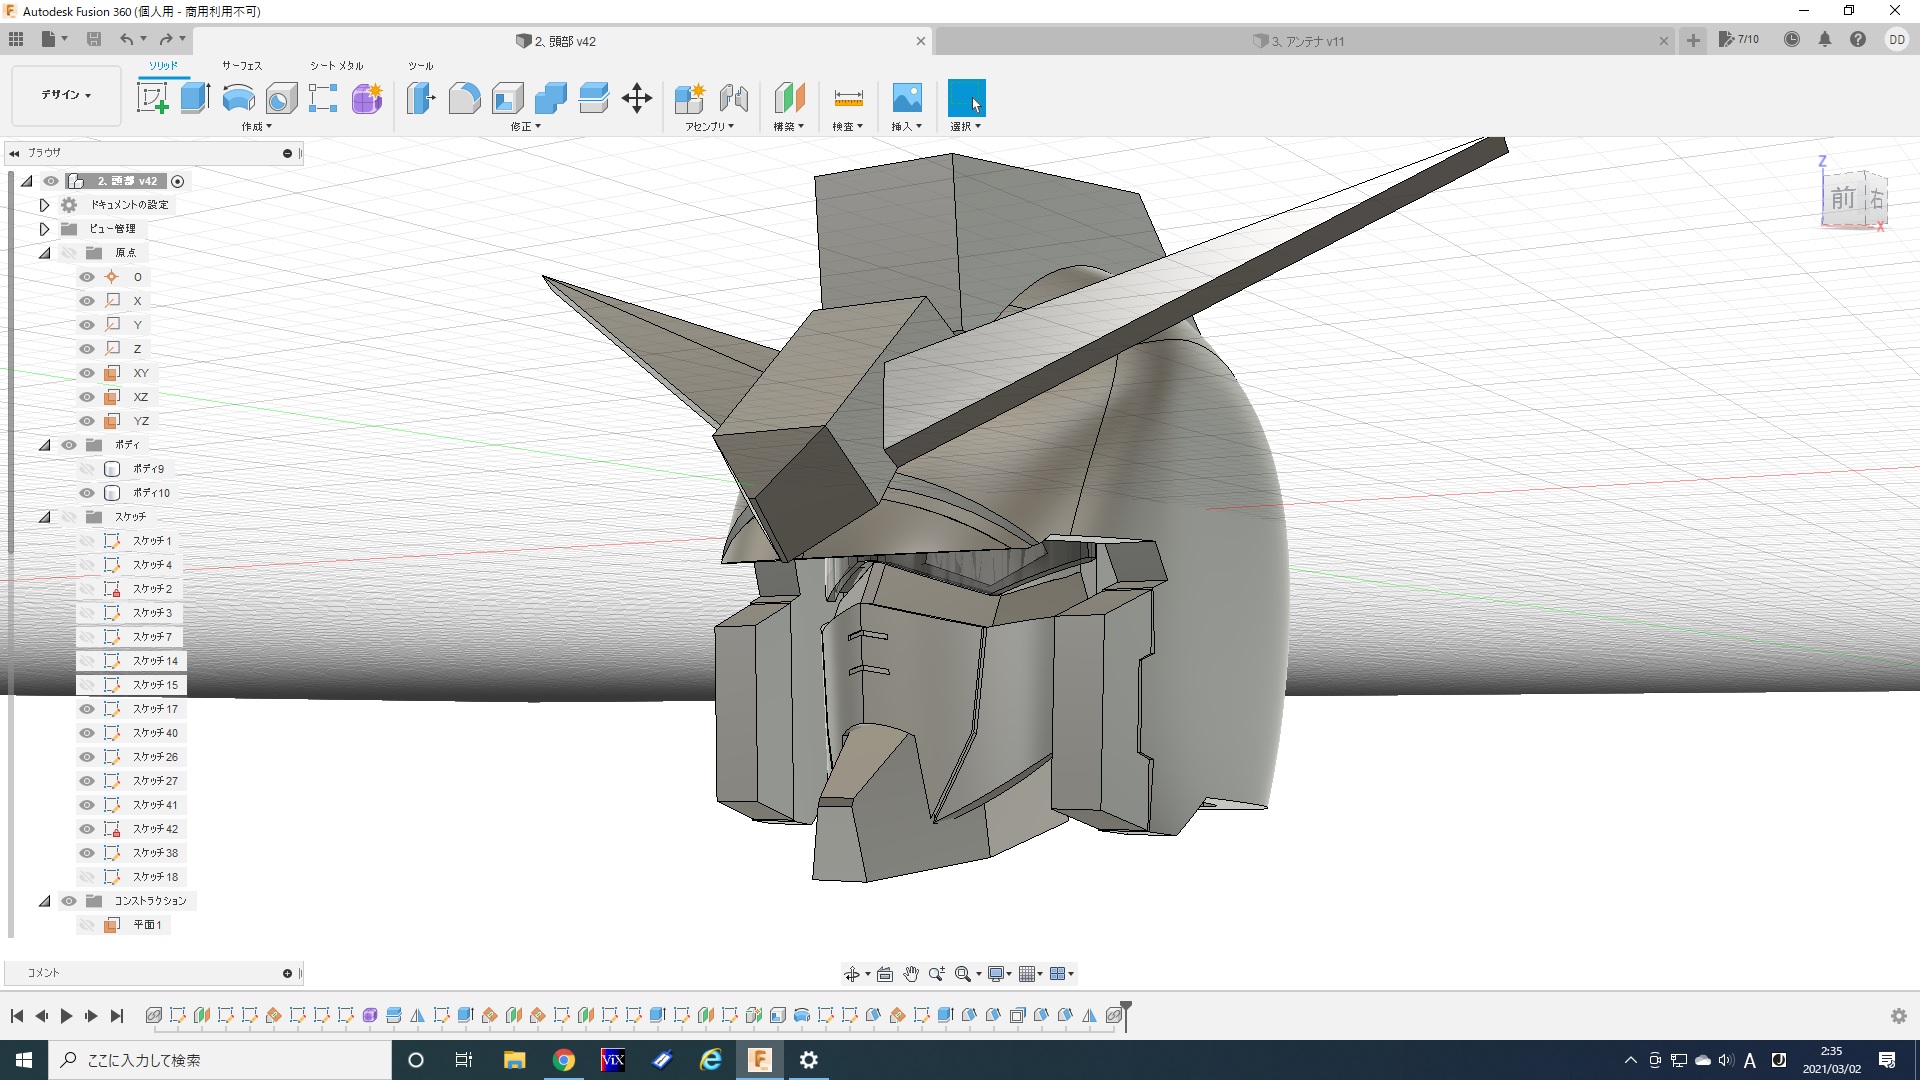This screenshot has width=1920, height=1080.
Task: Collapse the スケッチ folder in the browser
Action: [x=45, y=517]
